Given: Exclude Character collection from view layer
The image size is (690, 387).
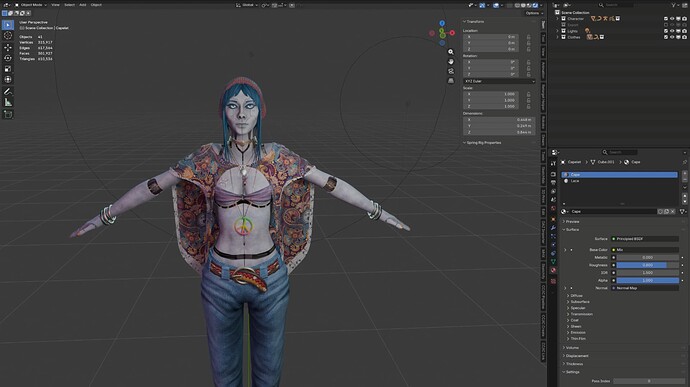Looking at the screenshot, I should tap(666, 19).
